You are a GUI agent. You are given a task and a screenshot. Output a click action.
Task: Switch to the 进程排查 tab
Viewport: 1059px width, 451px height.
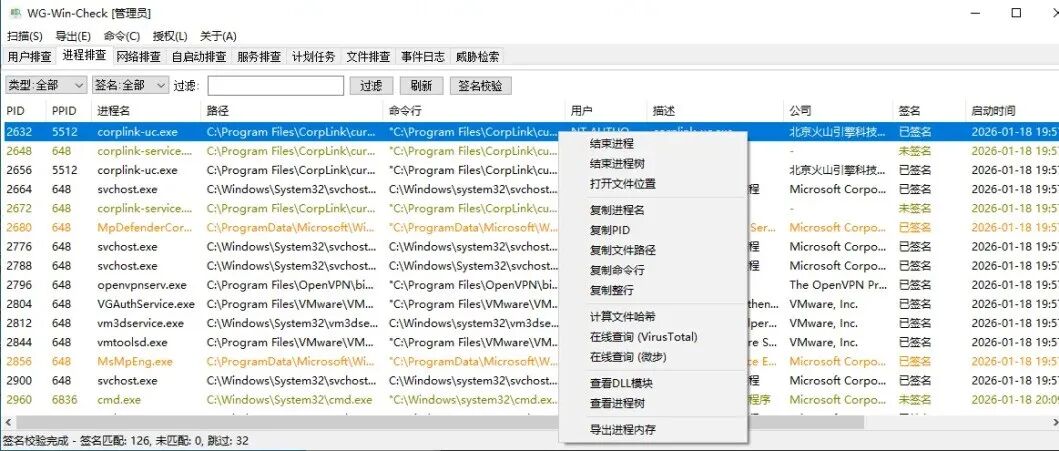(84, 55)
